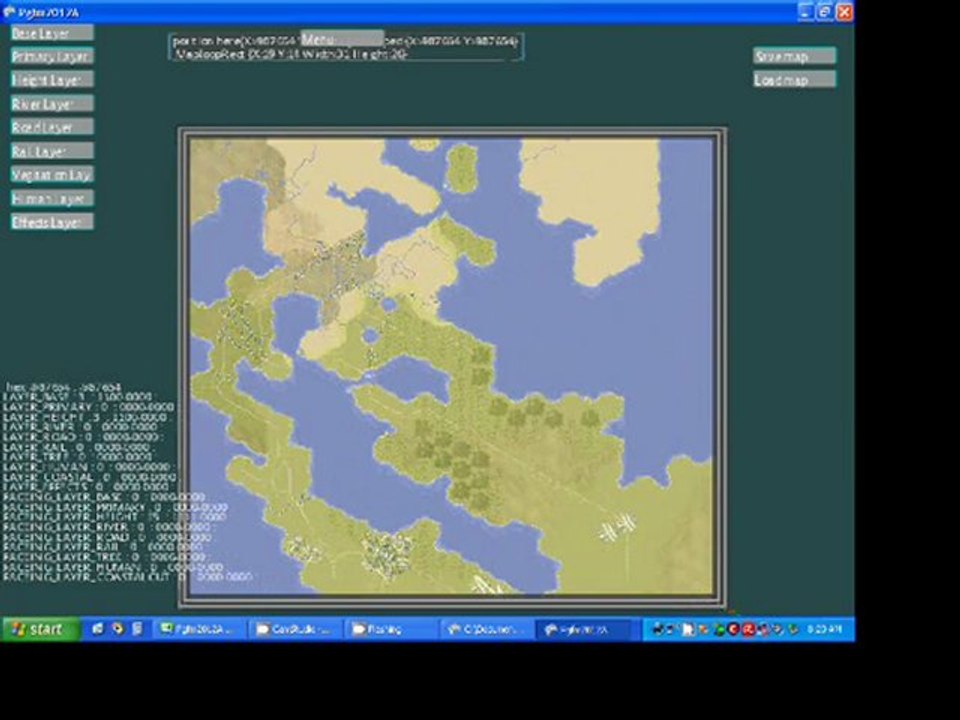Switch to the Height Layer

coord(52,80)
